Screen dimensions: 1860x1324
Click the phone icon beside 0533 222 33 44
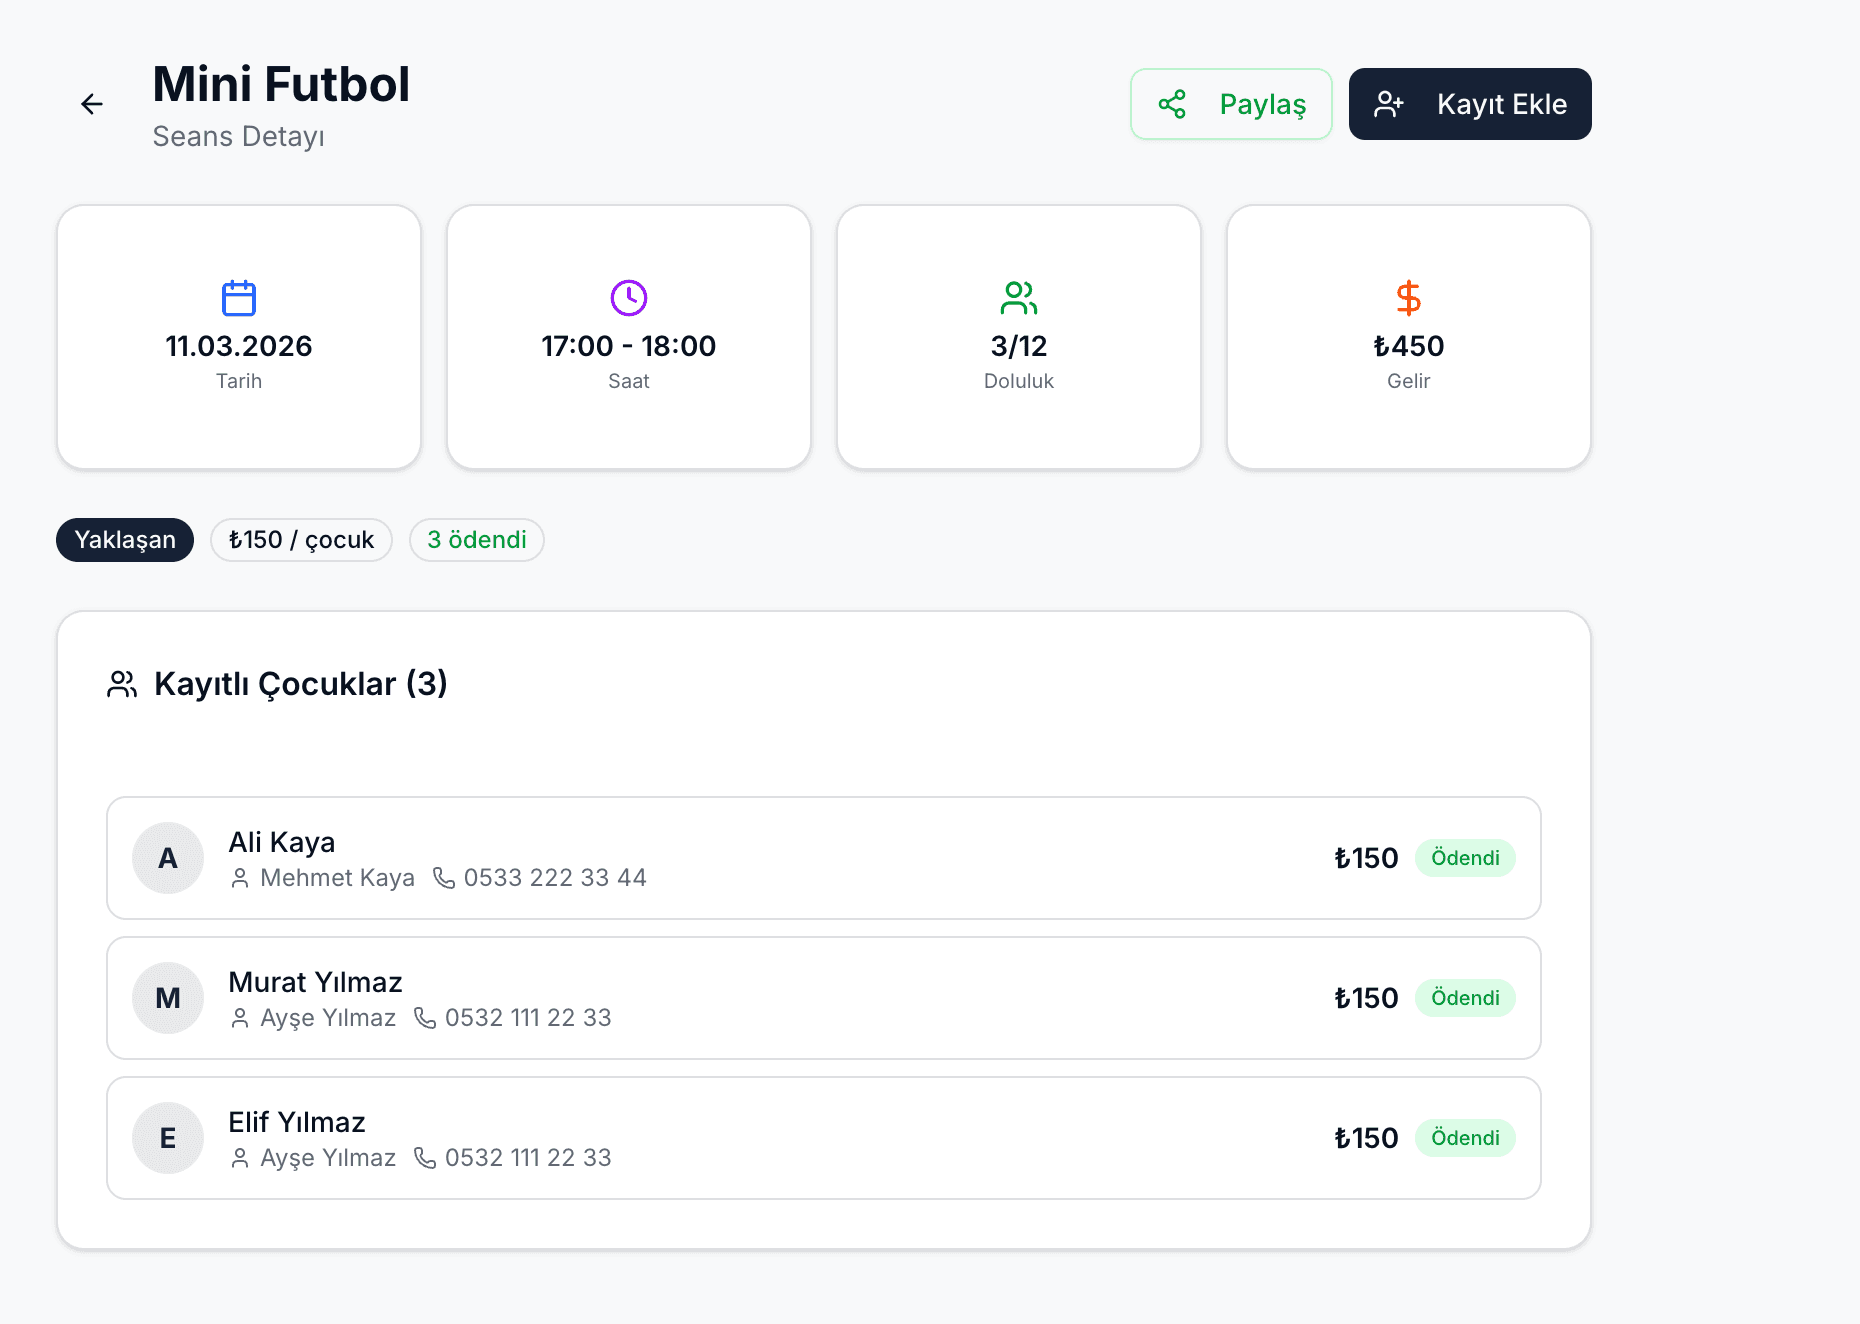444,878
